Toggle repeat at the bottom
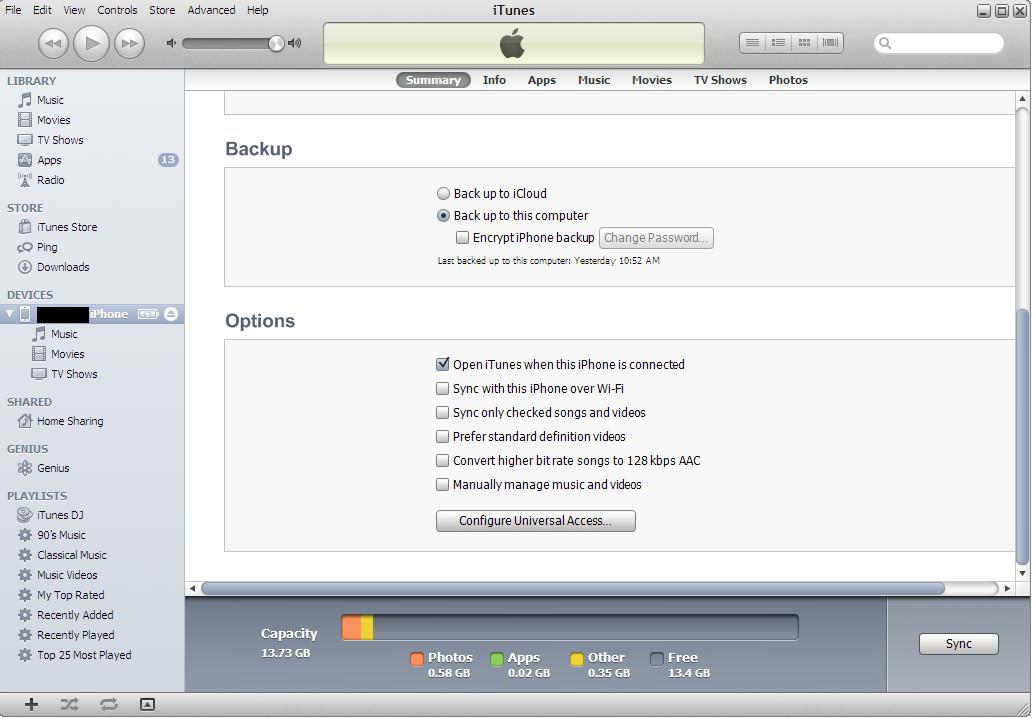 point(108,704)
